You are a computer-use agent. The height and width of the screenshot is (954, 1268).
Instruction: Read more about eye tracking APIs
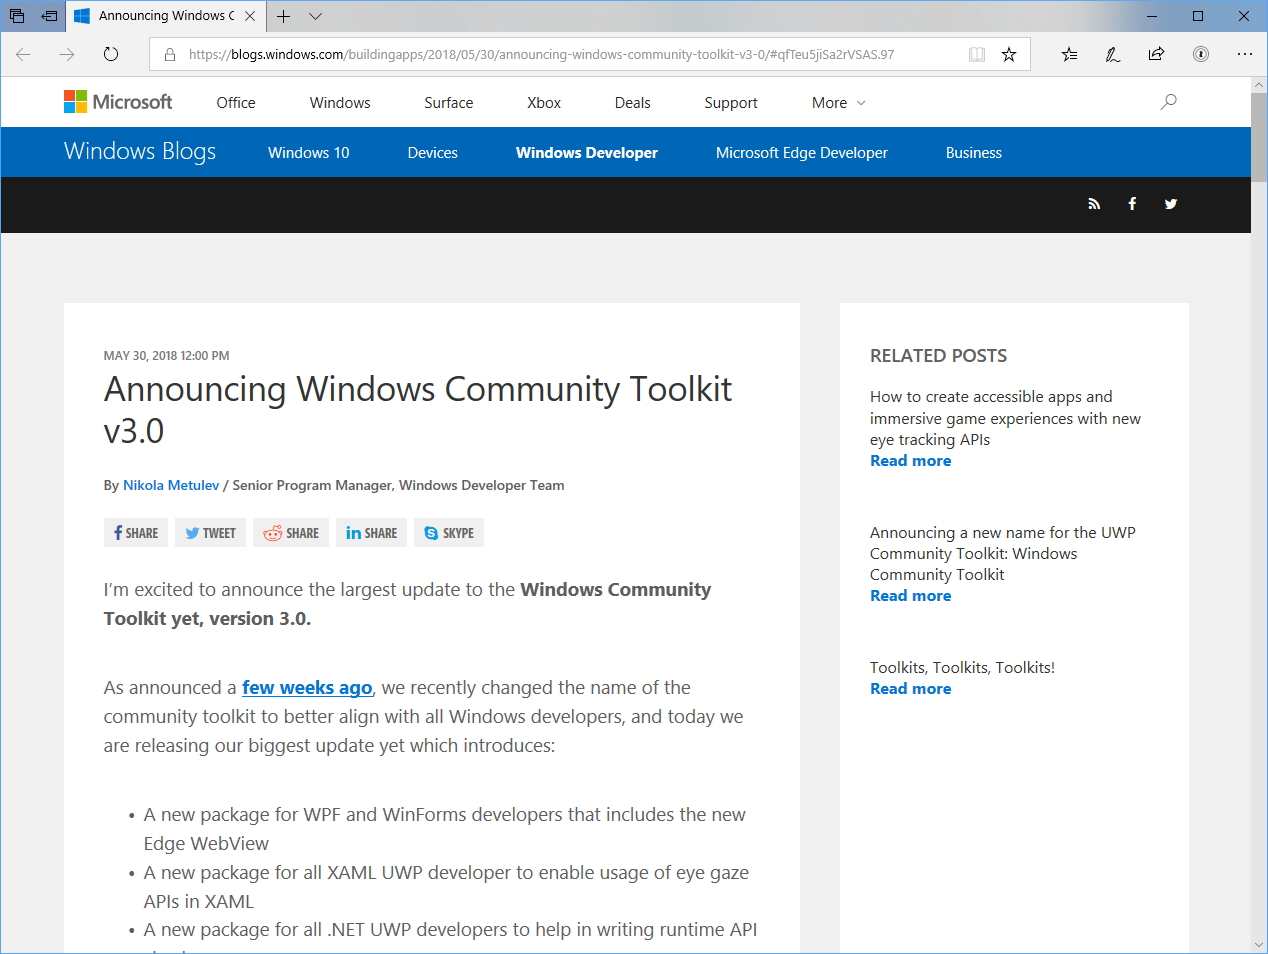[x=910, y=461]
